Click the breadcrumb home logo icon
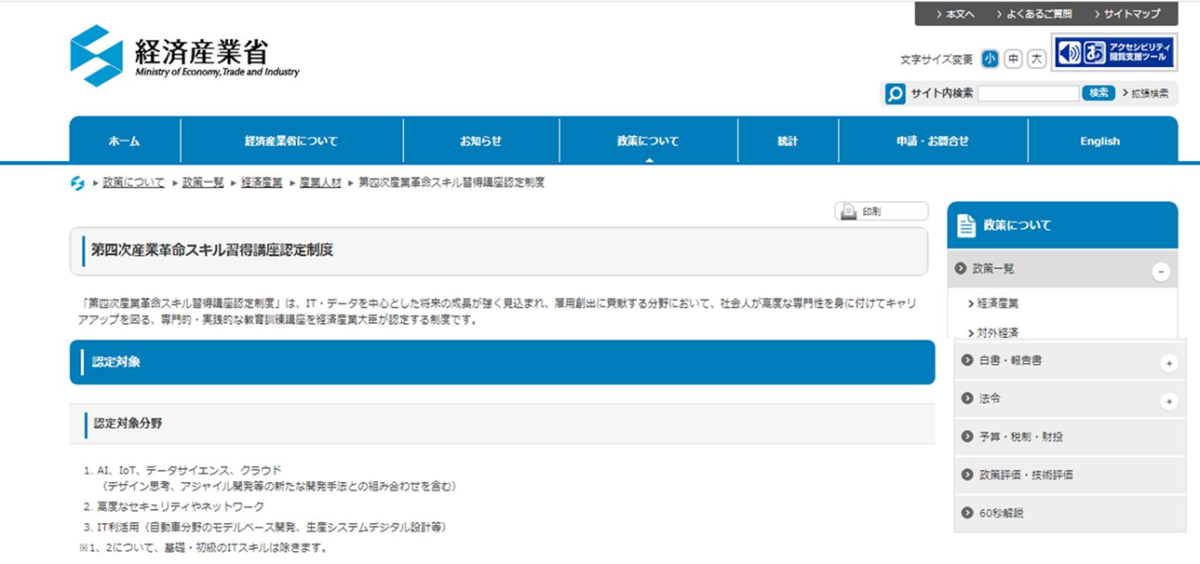Image resolution: width=1200 pixels, height=564 pixels. [x=77, y=183]
